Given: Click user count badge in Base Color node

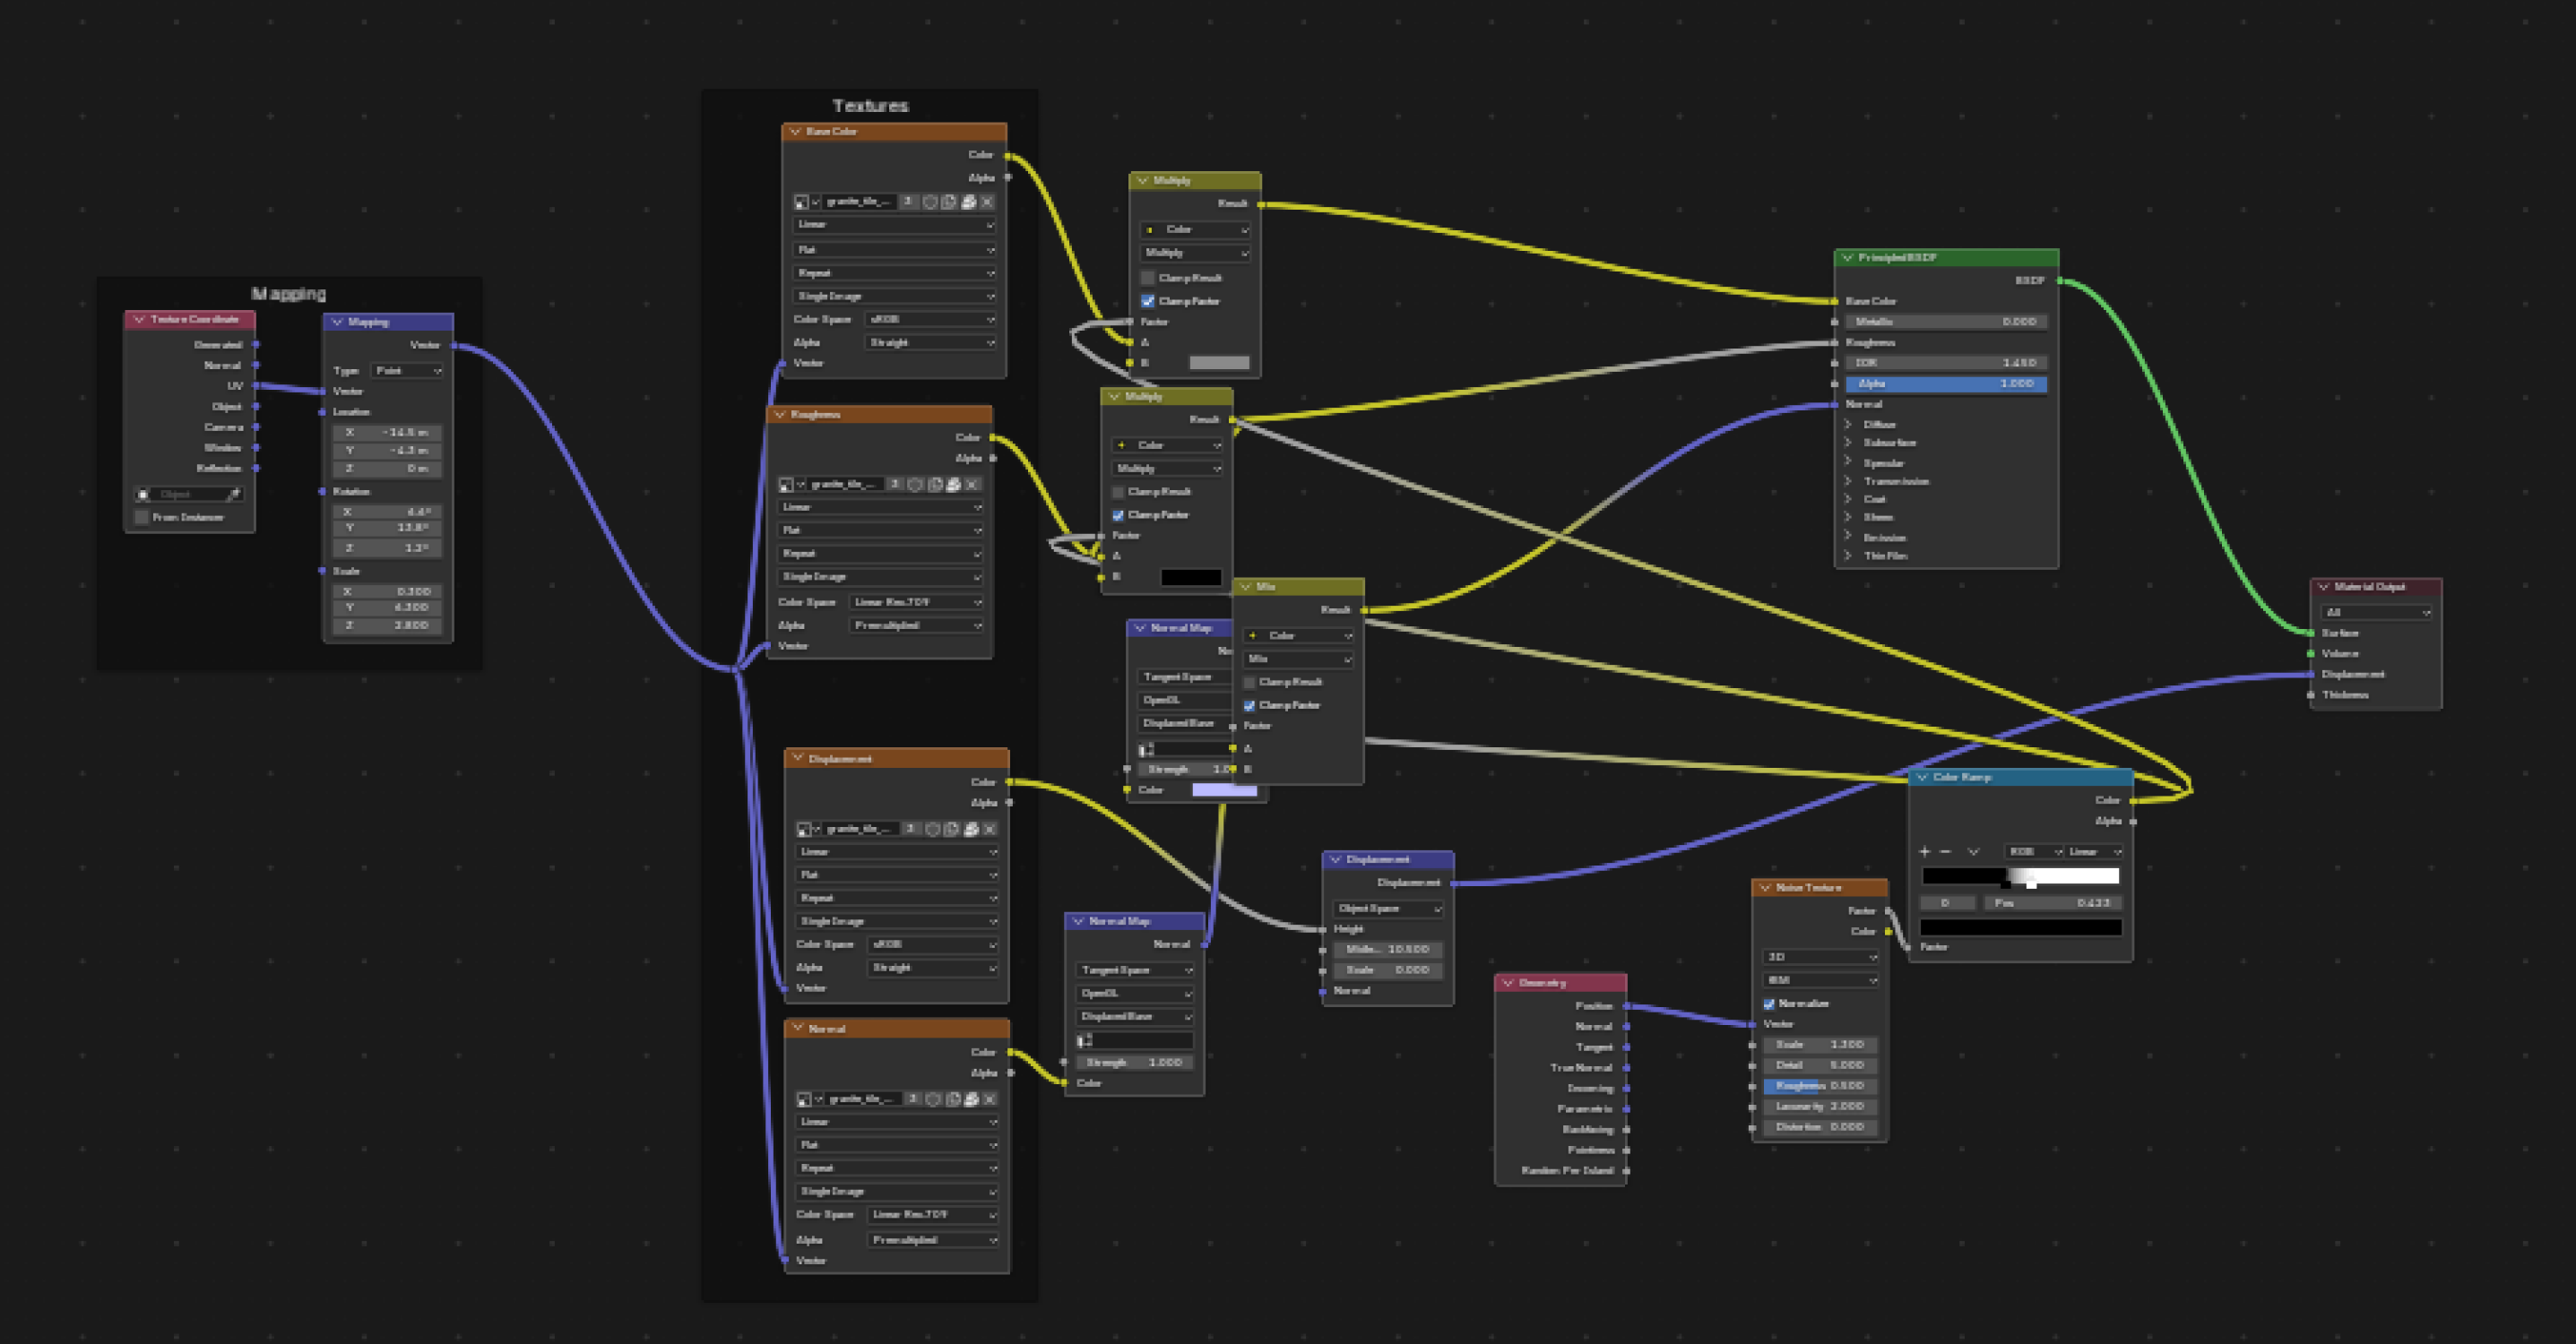Looking at the screenshot, I should 908,202.
